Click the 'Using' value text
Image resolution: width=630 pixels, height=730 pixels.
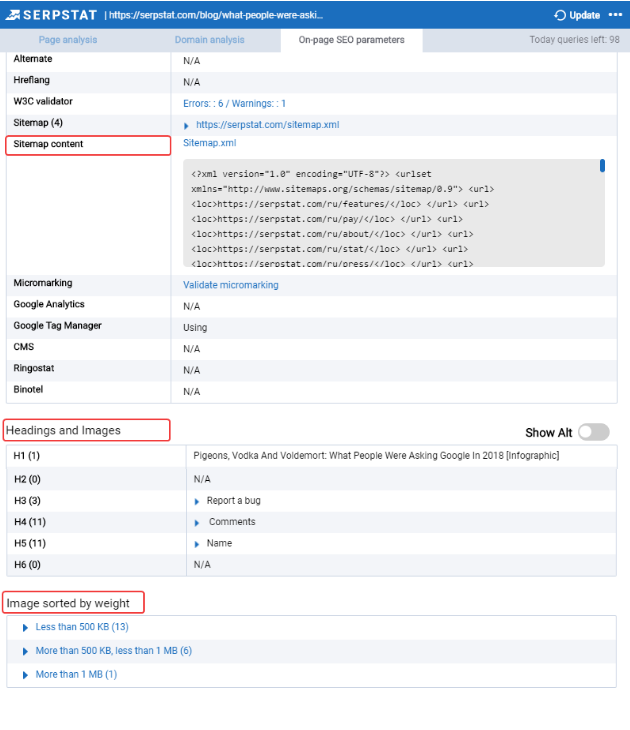(x=195, y=328)
